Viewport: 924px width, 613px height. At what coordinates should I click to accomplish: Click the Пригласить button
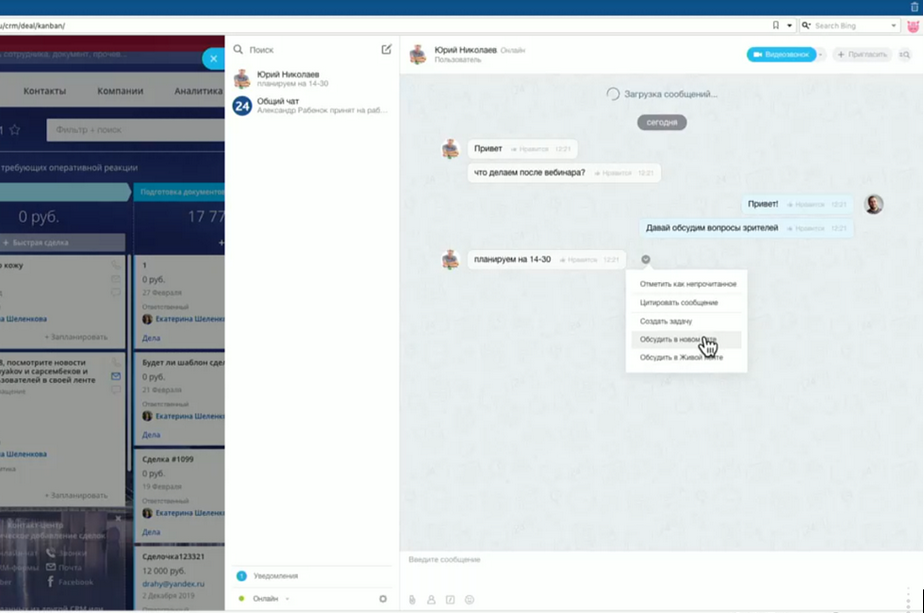[862, 54]
